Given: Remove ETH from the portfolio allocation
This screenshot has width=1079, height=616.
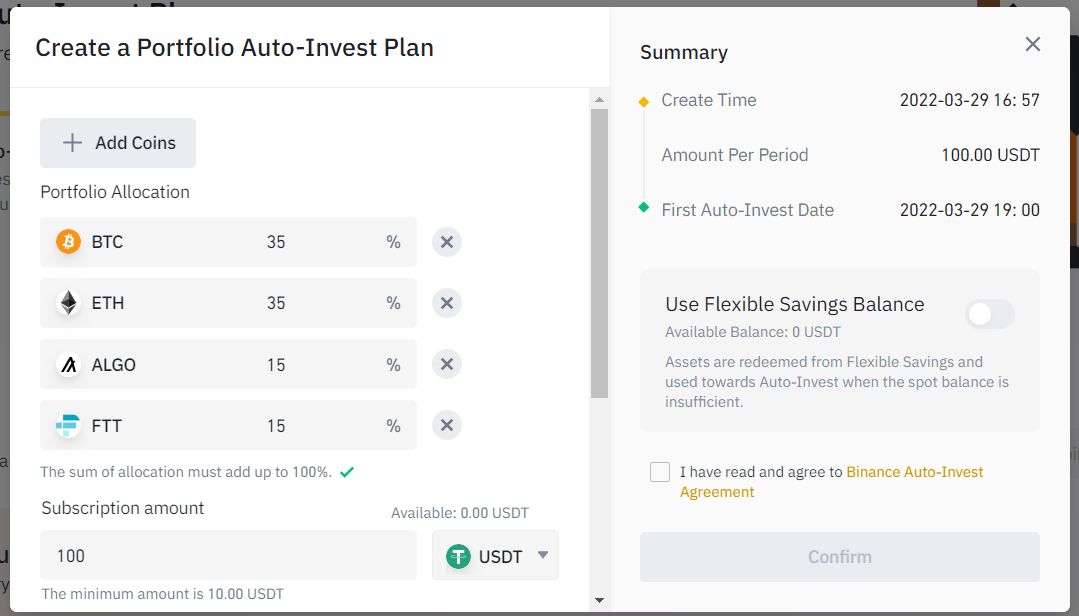Looking at the screenshot, I should tap(447, 303).
